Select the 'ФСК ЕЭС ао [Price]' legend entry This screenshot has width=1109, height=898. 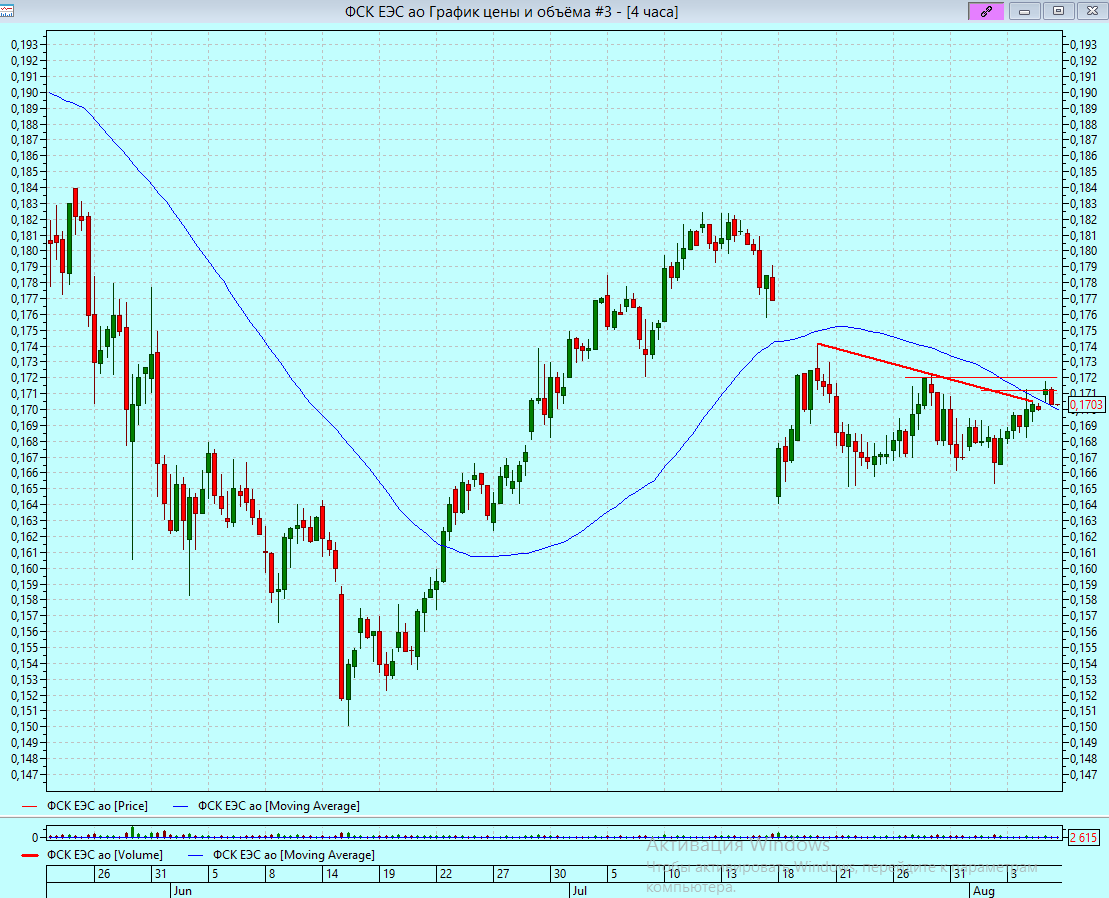98,805
